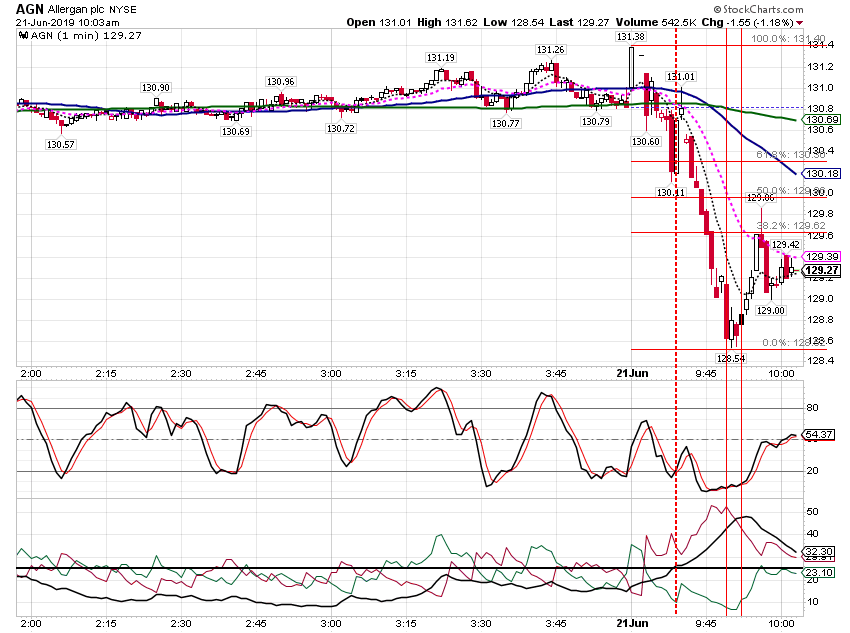Click the 131.26 high price annotation

[550, 50]
